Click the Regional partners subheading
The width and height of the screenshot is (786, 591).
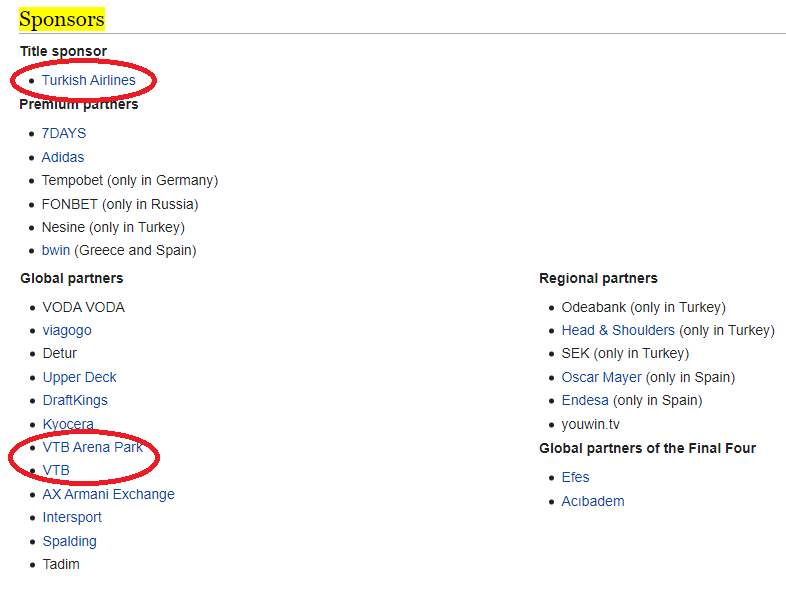coord(599,278)
